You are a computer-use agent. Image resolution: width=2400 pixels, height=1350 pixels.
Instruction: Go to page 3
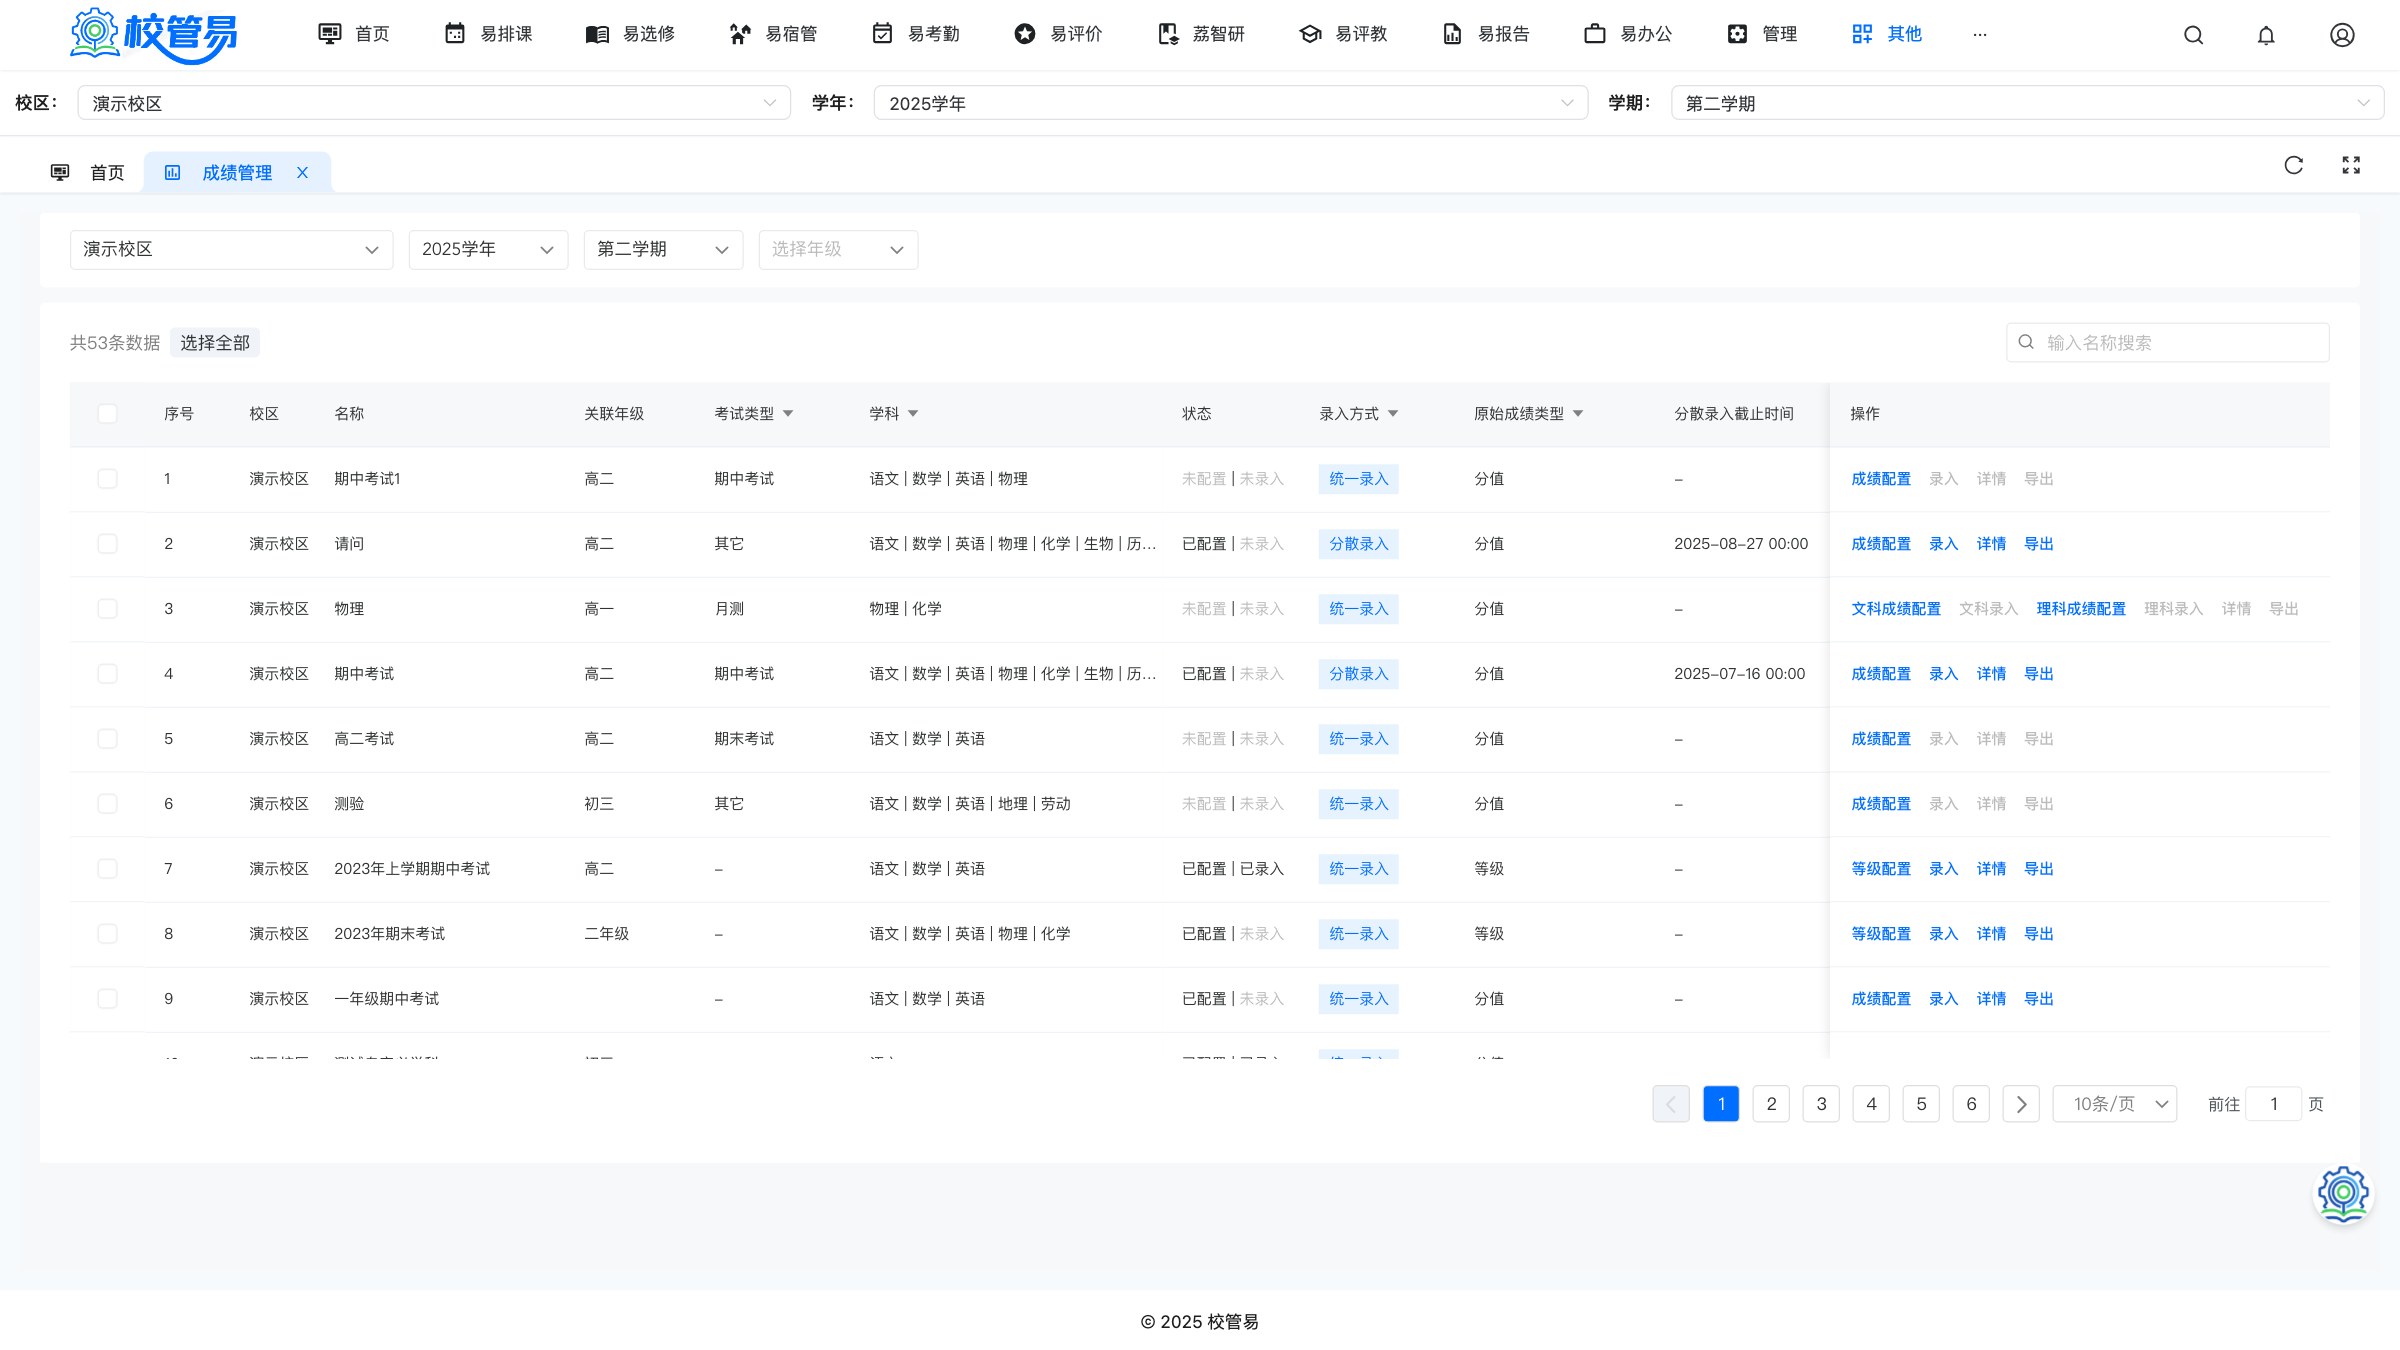click(x=1821, y=1104)
